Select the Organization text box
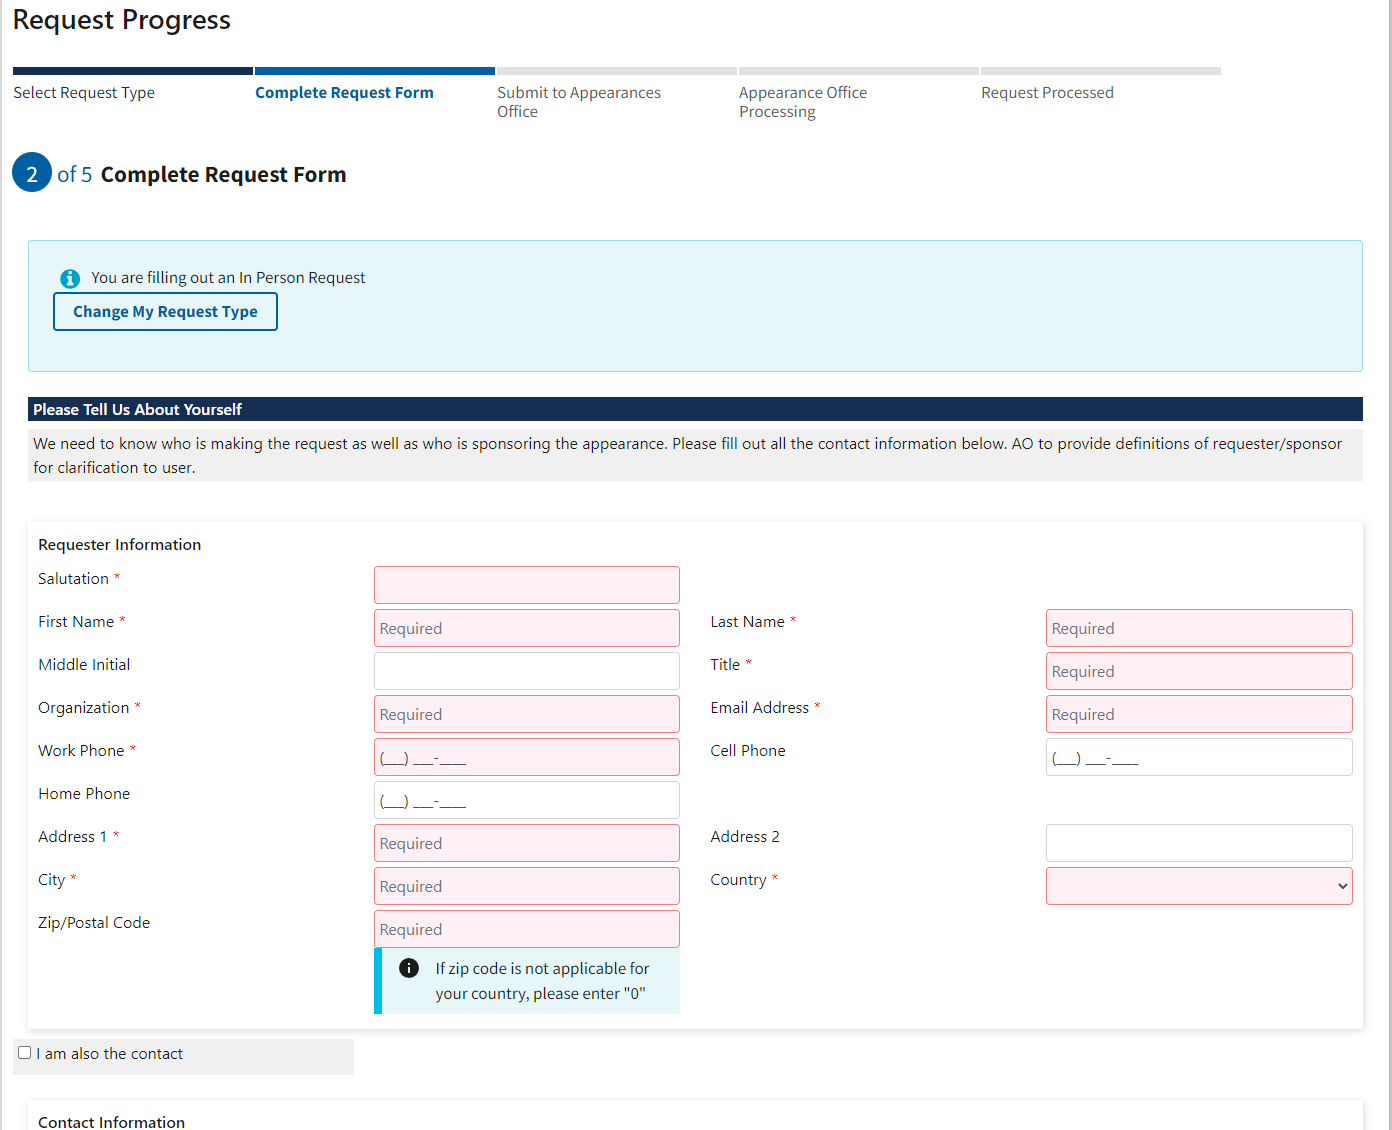Viewport: 1392px width, 1130px height. click(x=526, y=714)
